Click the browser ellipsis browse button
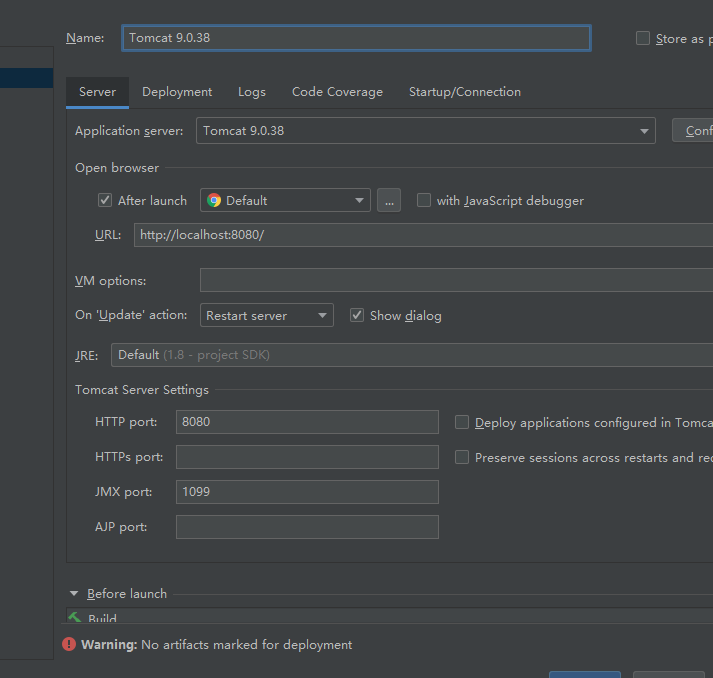This screenshot has height=678, width=713. [x=389, y=200]
